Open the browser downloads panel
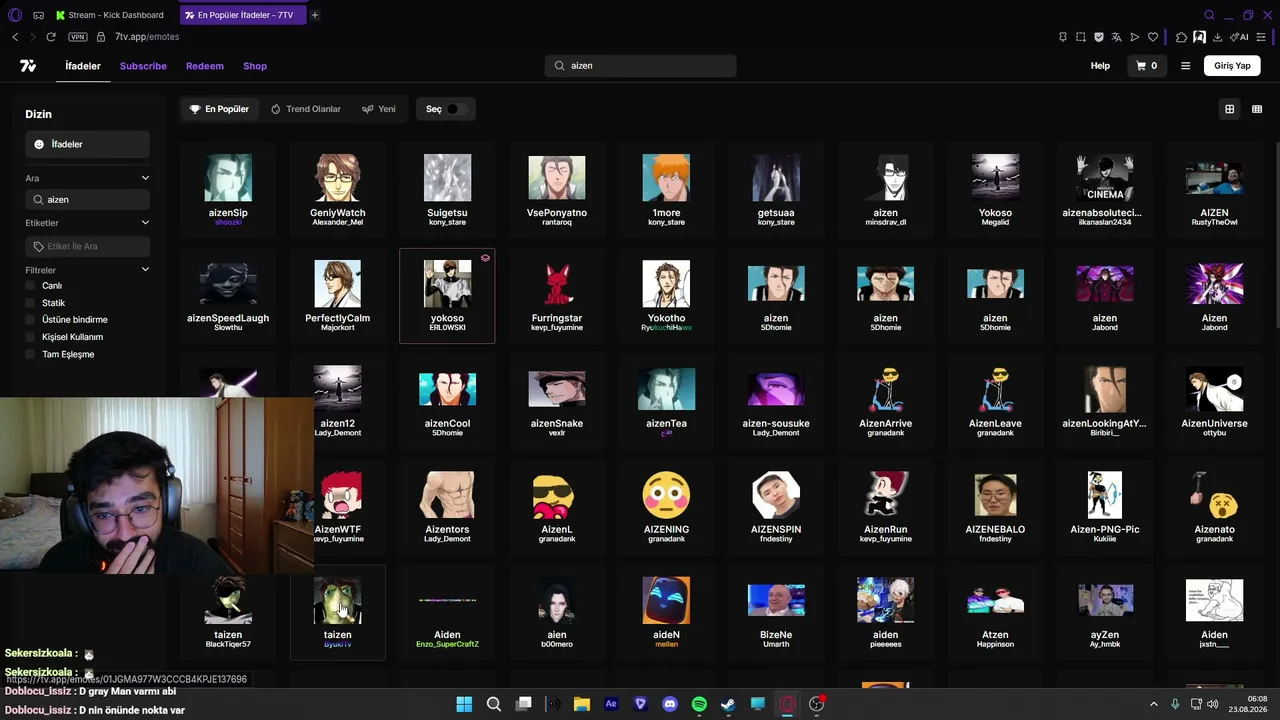 (x=1217, y=37)
